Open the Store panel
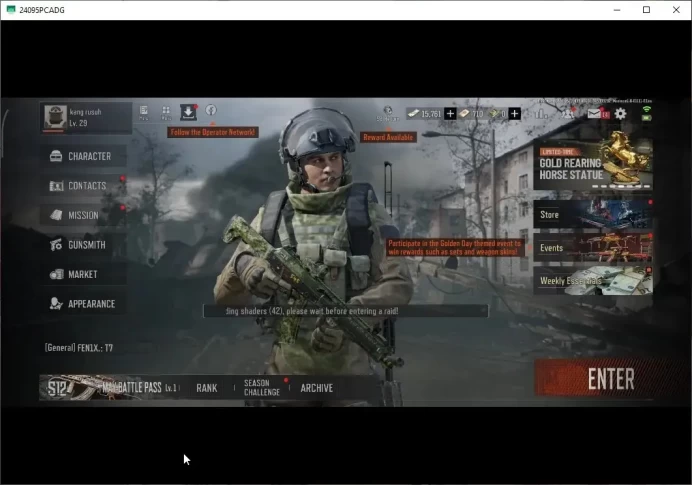Viewport: 692px width, 485px height. [x=593, y=214]
